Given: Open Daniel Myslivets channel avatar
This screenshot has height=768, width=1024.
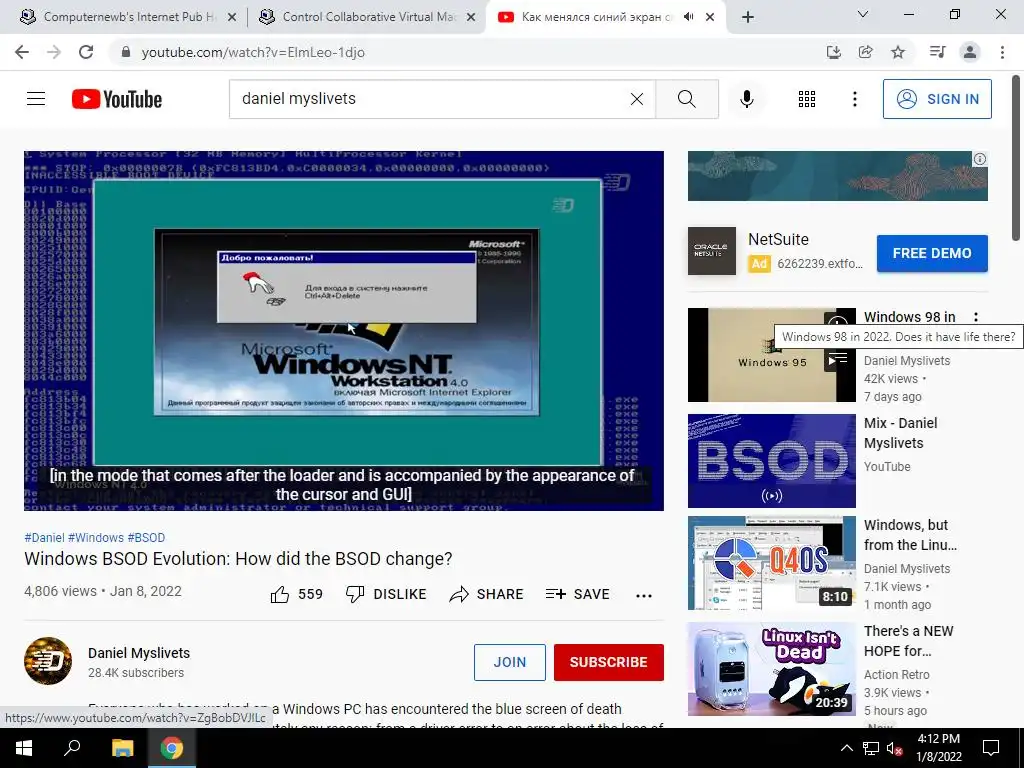Looking at the screenshot, I should pyautogui.click(x=48, y=661).
